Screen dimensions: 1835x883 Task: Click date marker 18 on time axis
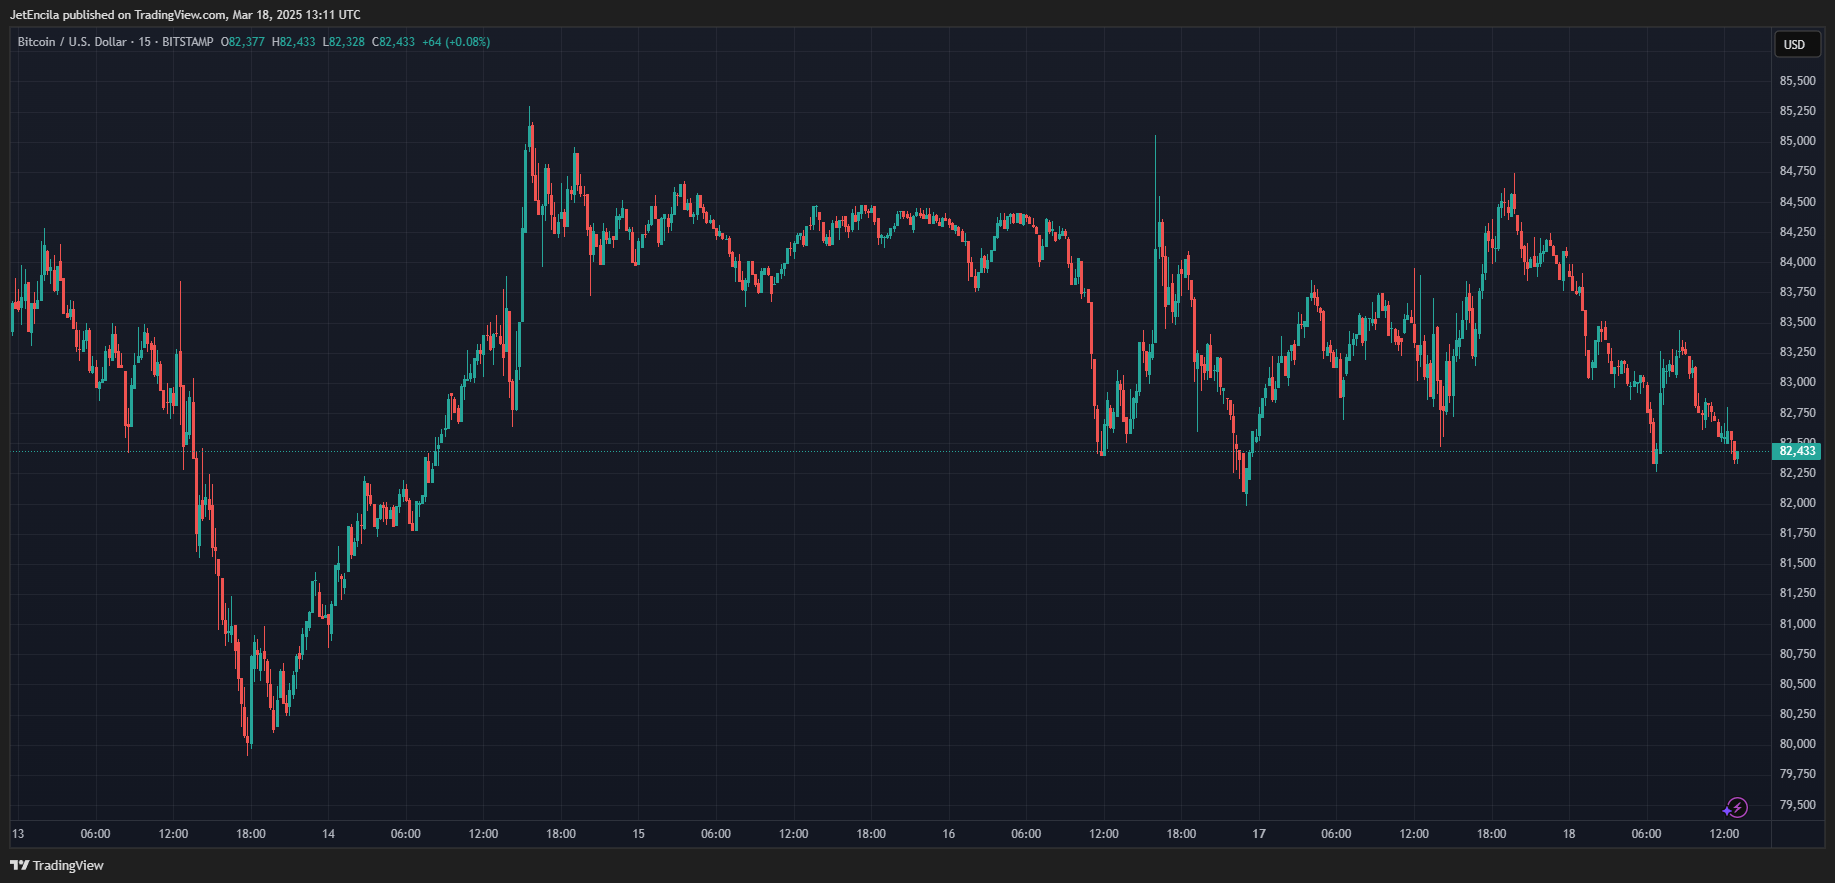coord(1569,834)
